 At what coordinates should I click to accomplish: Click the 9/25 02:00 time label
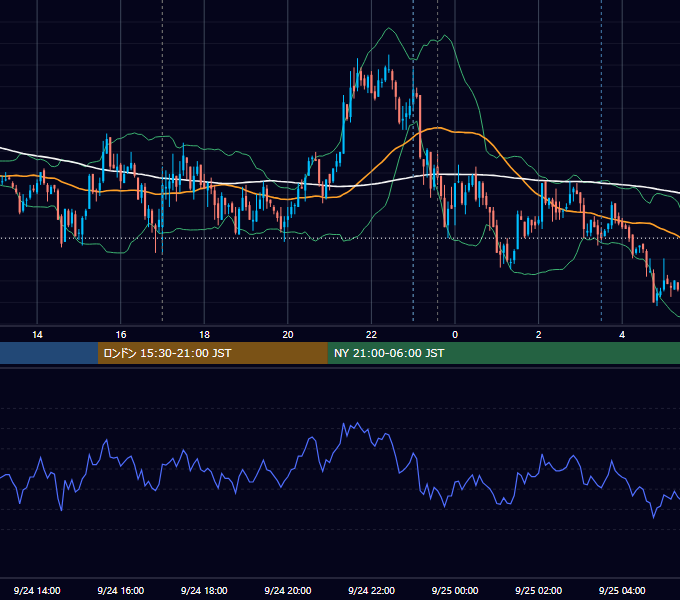538,590
